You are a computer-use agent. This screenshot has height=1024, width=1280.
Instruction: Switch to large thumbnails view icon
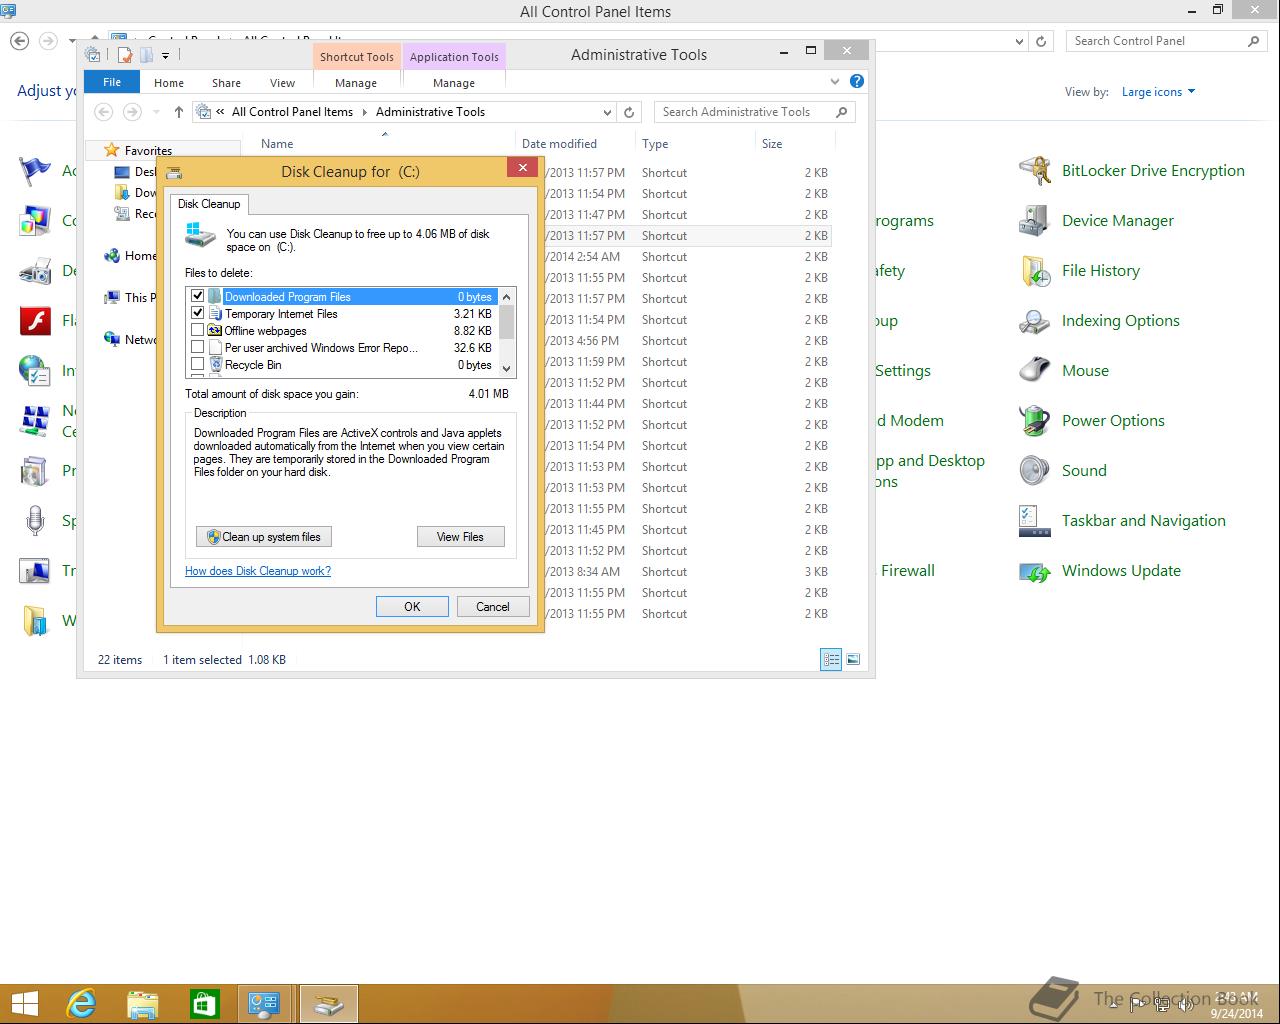click(x=853, y=659)
